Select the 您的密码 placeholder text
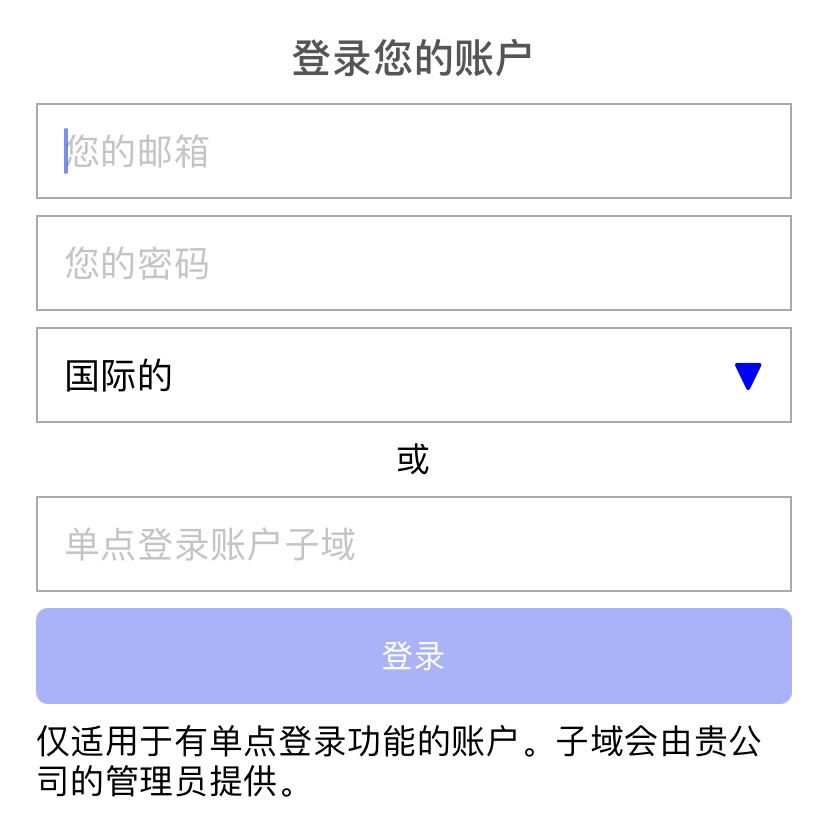828x831 pixels. [x=137, y=263]
